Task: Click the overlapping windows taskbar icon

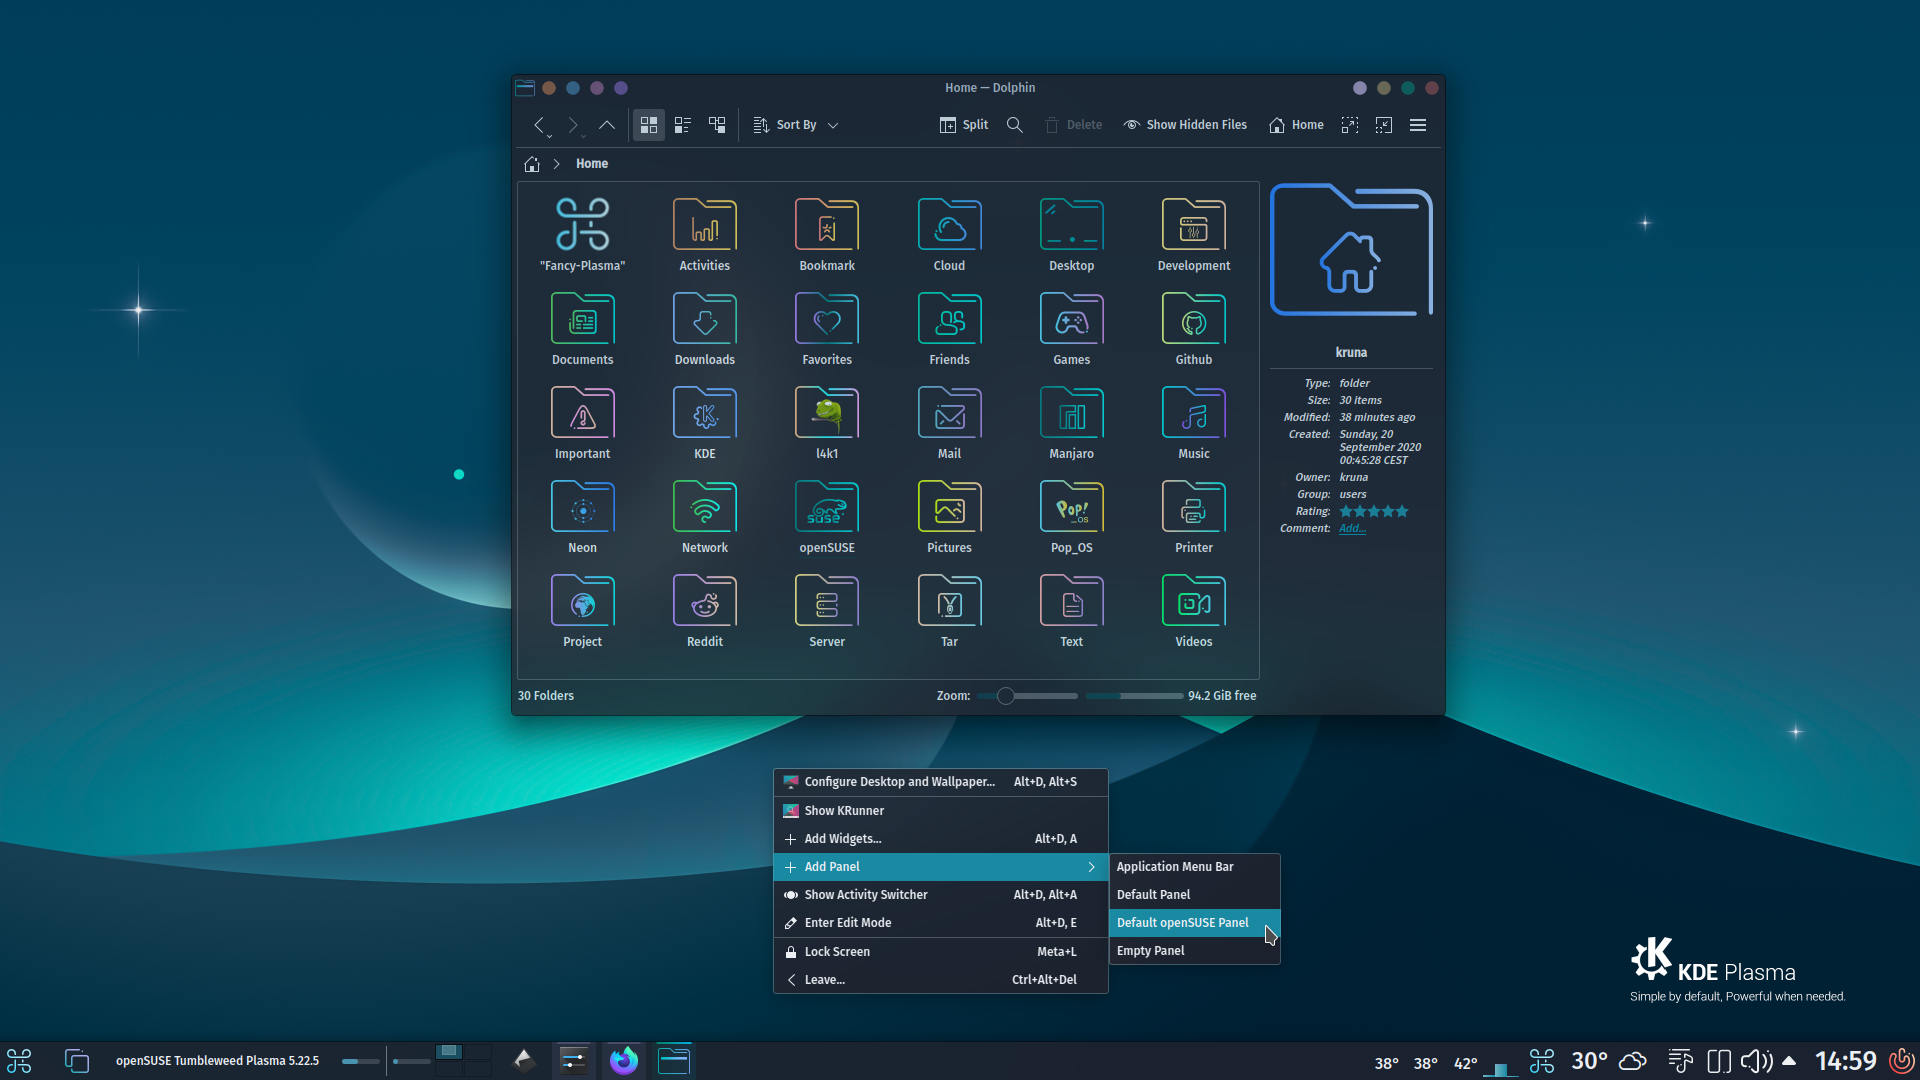Action: pos(76,1061)
